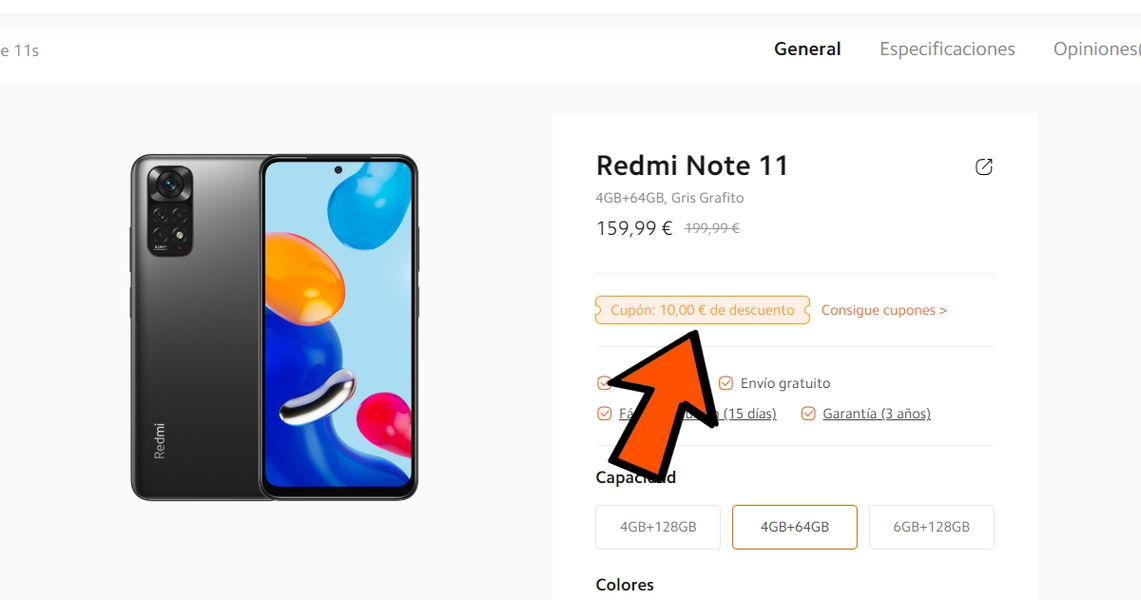Click the crossed-out 199,99 € original price

click(x=712, y=228)
